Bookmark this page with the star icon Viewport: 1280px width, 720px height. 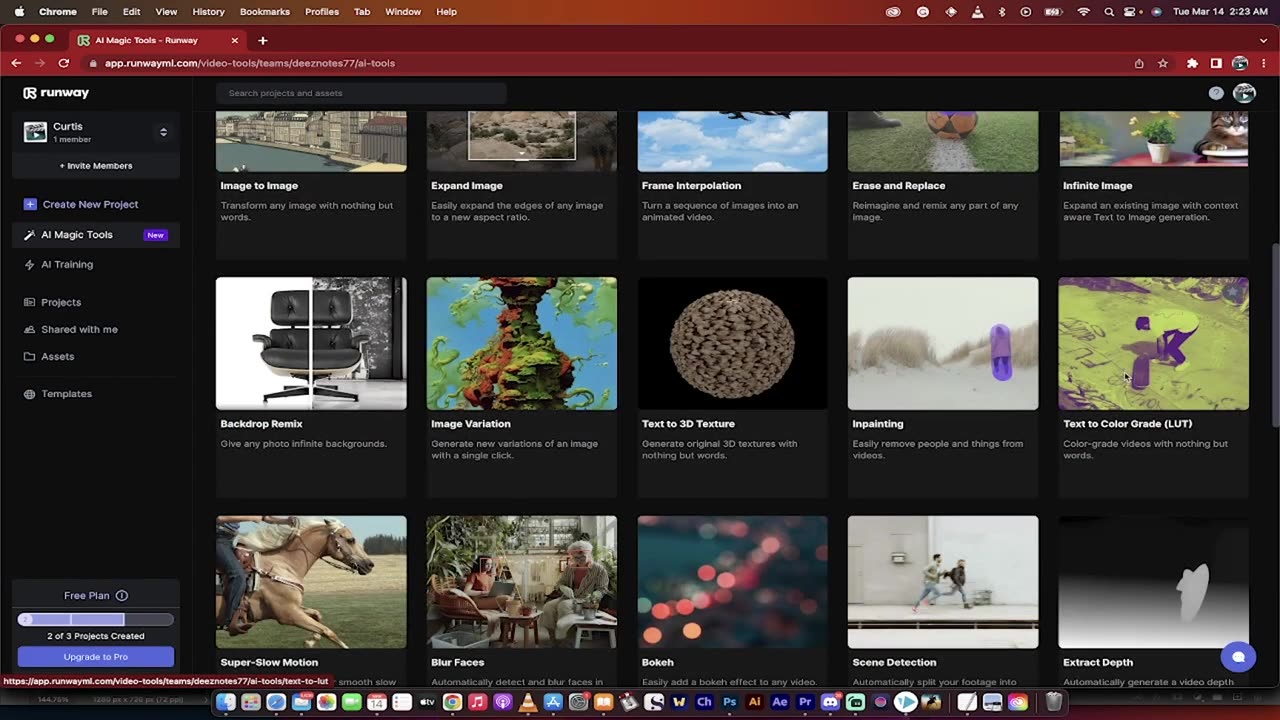tap(1163, 63)
